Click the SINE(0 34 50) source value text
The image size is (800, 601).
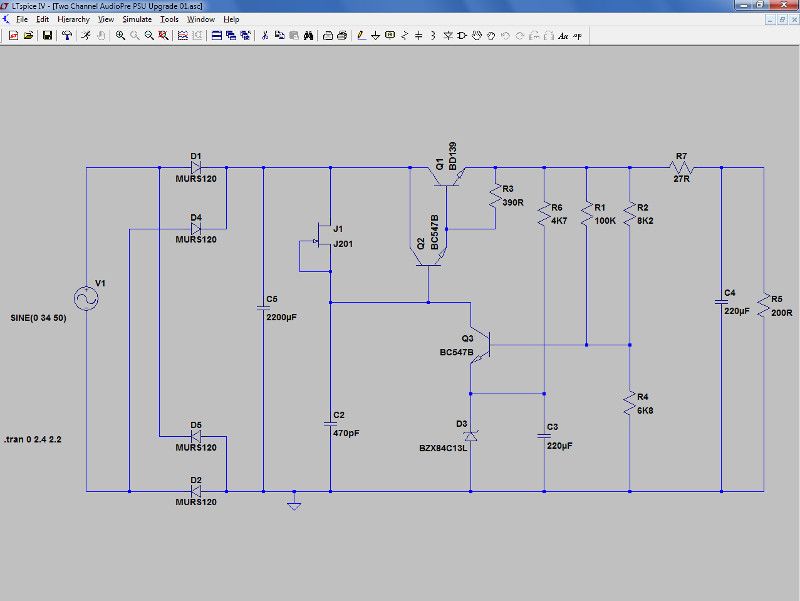(38, 318)
